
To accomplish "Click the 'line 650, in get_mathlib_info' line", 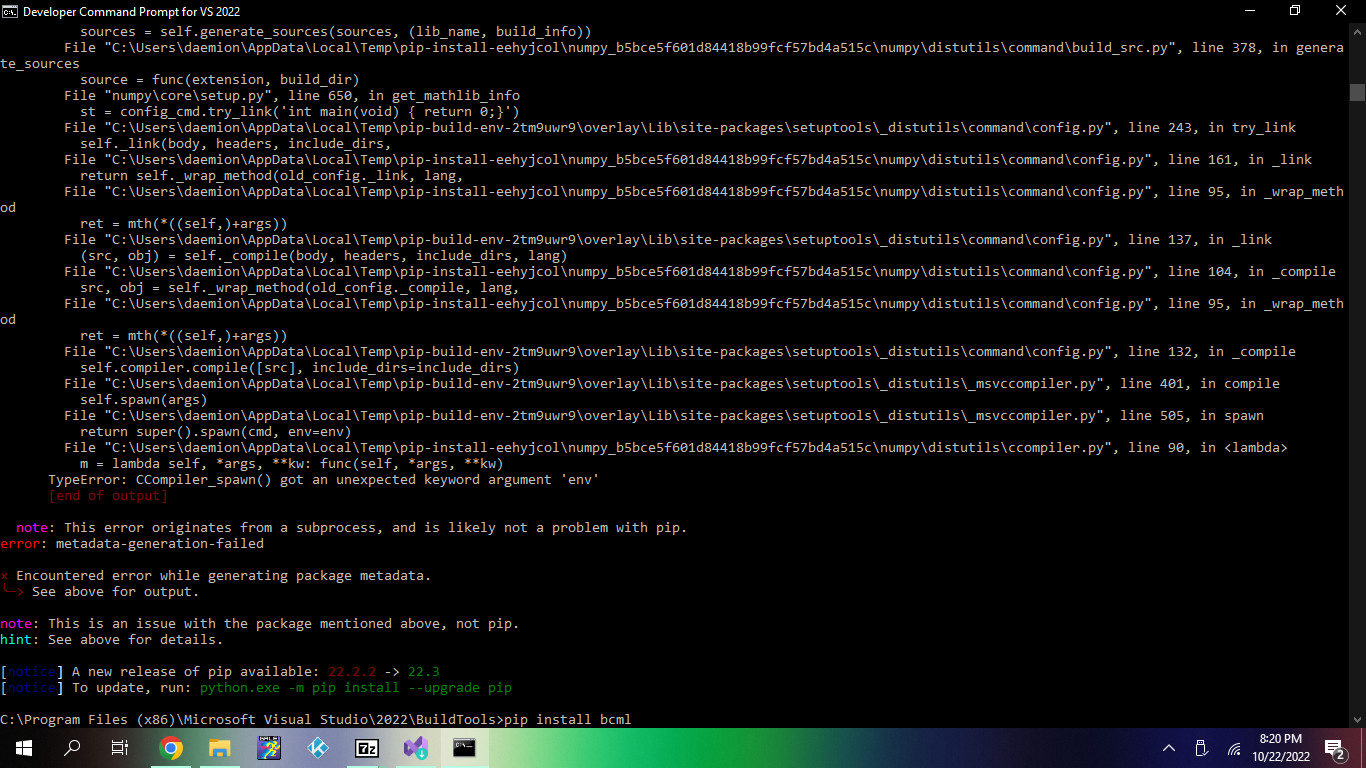I will click(292, 96).
